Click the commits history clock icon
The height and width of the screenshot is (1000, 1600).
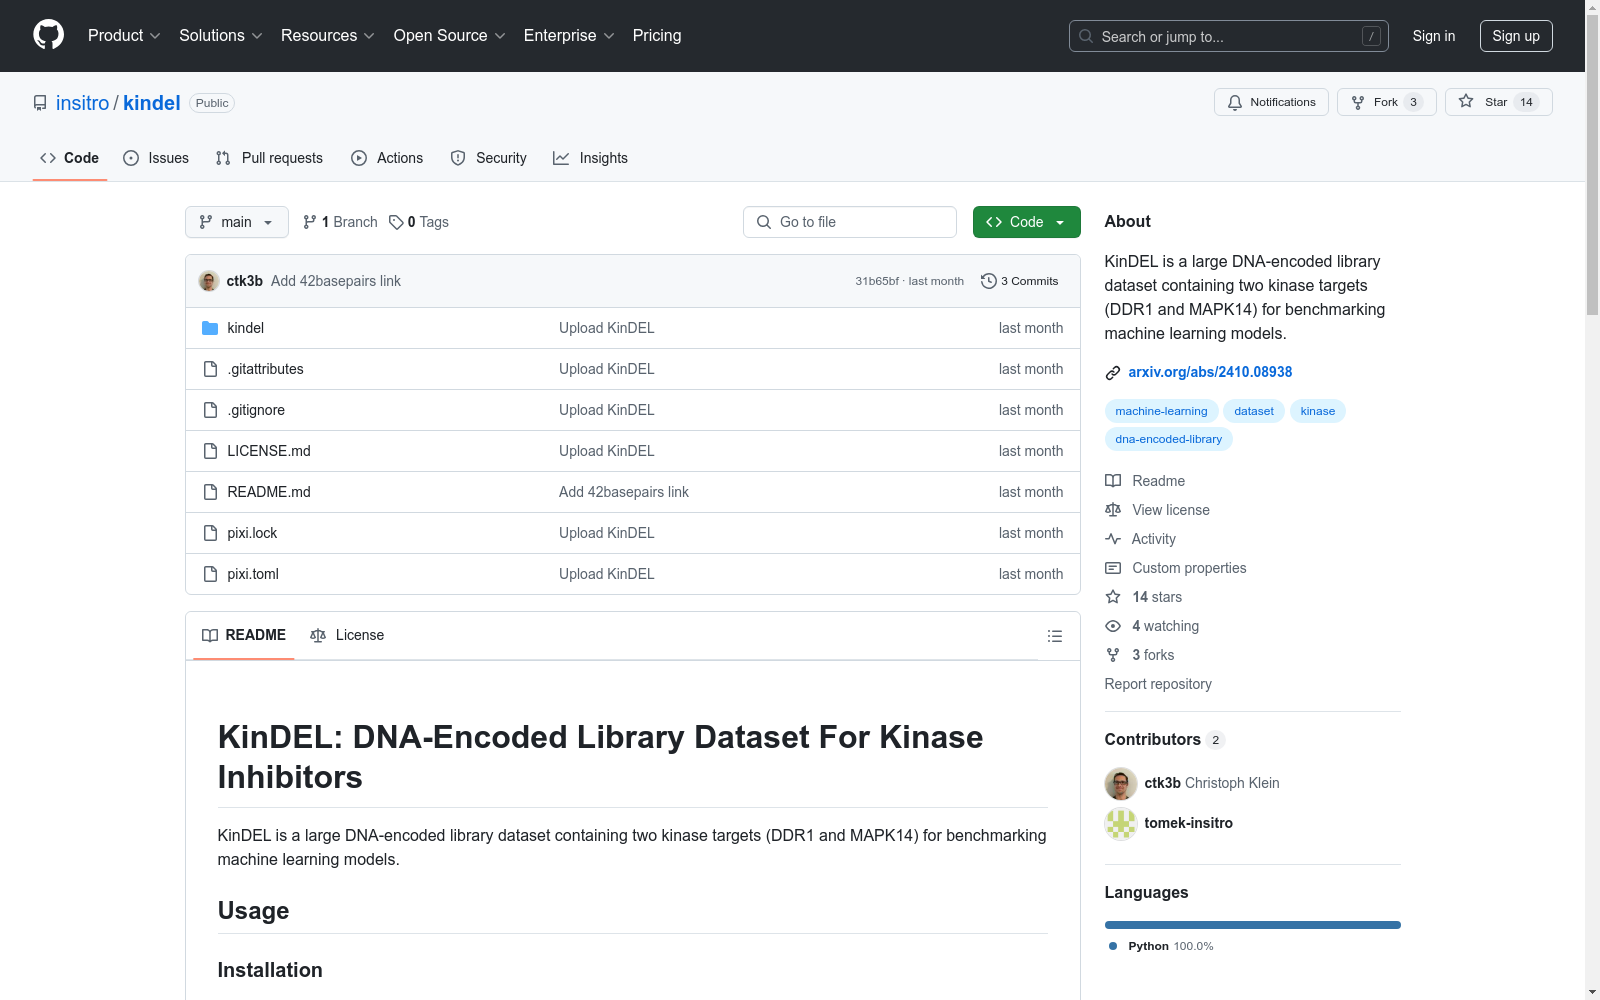989,281
